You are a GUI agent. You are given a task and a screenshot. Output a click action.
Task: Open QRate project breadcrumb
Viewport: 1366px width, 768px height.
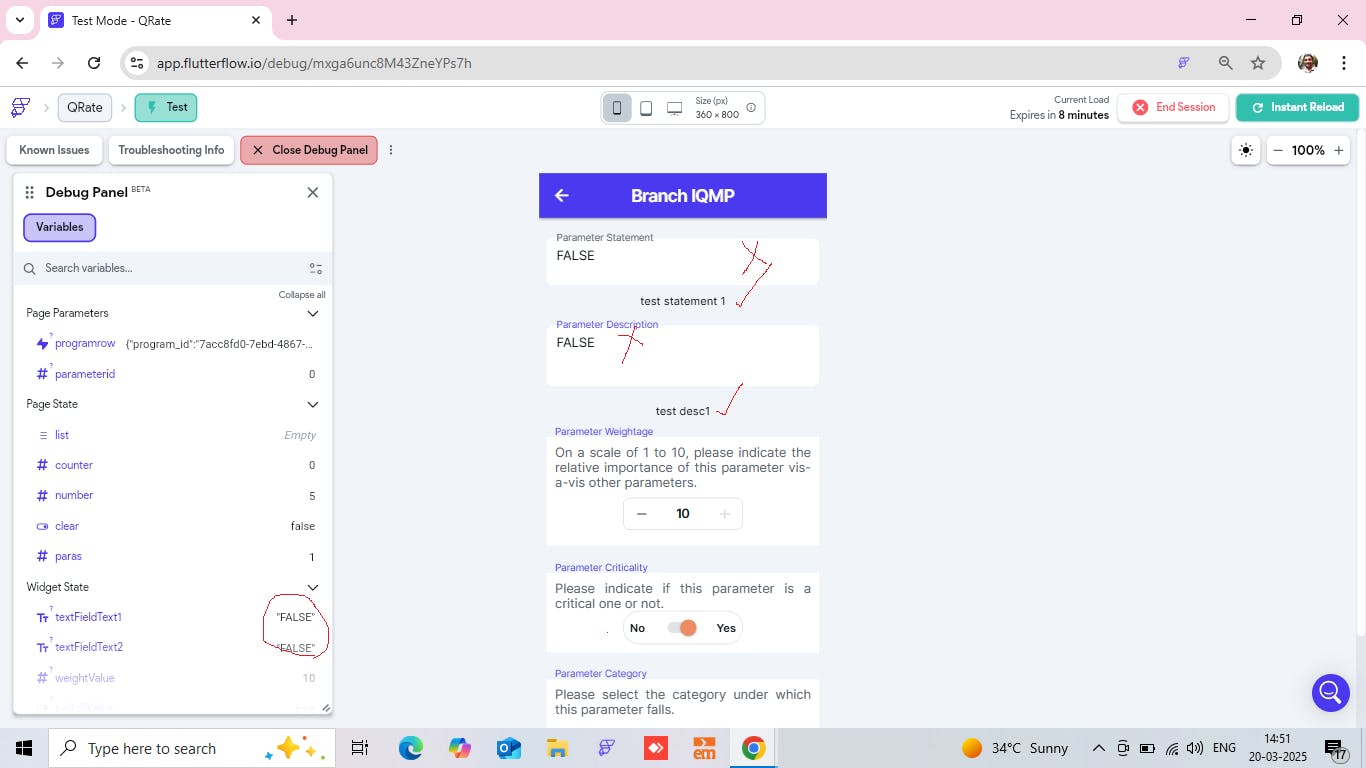(85, 107)
